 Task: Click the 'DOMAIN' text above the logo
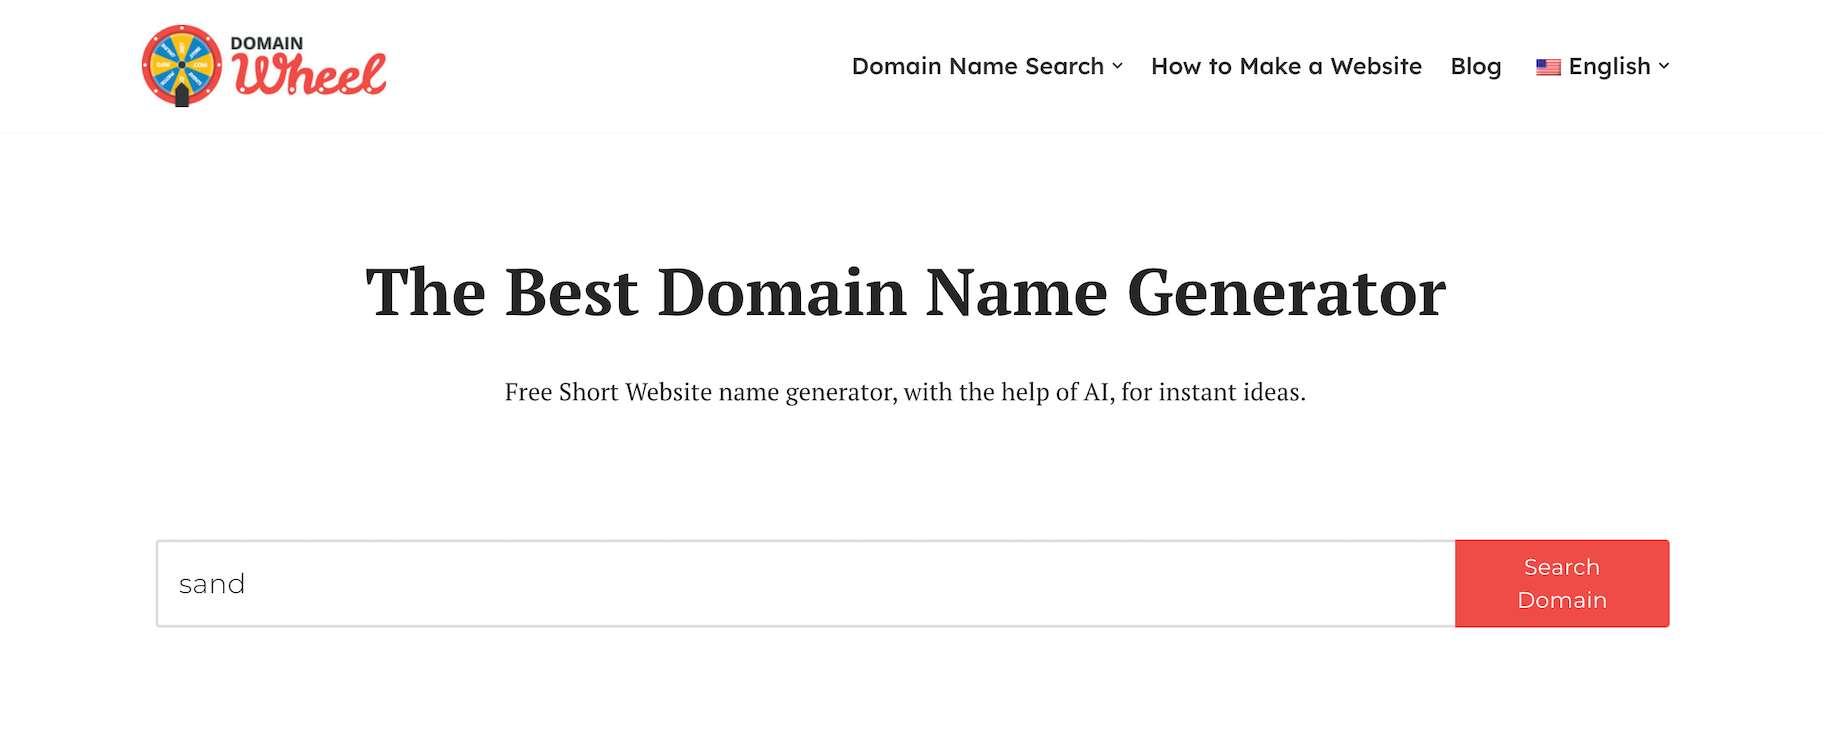tap(266, 44)
